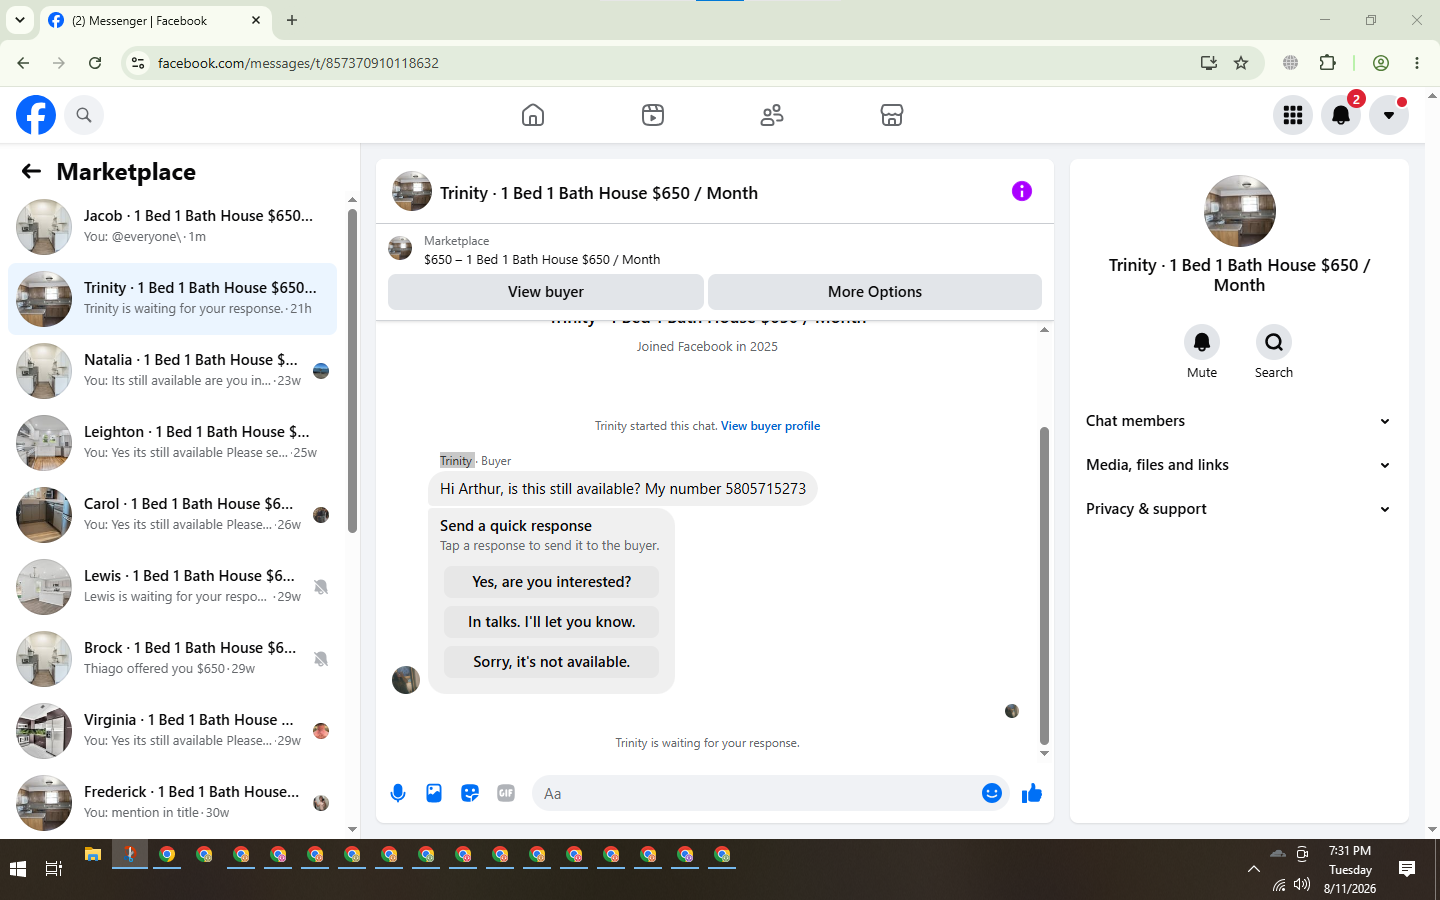Click the chat messages scrollbar
Screen dimensions: 1440x900
point(1044,585)
